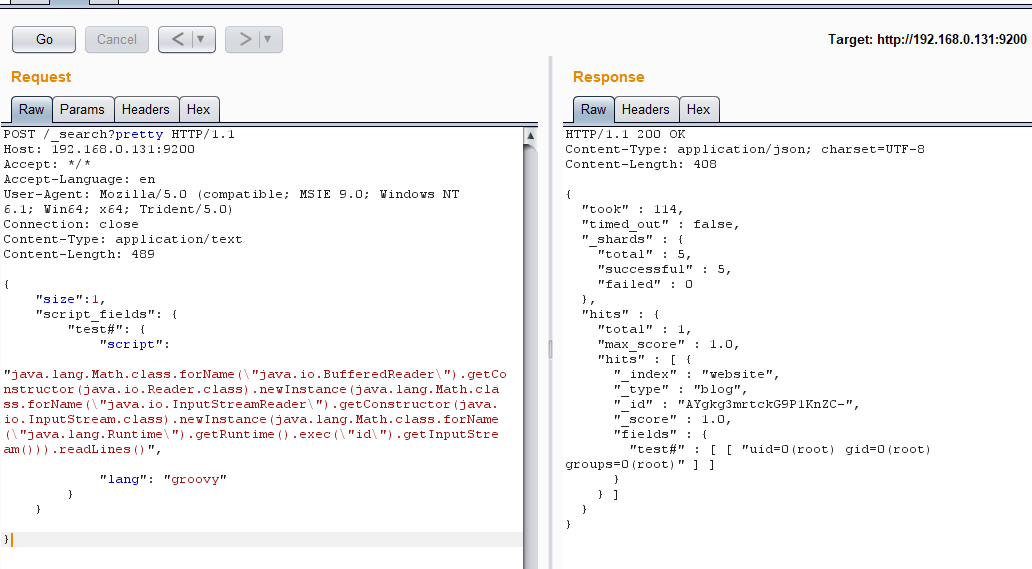The width and height of the screenshot is (1032, 569).
Task: Click the request scrollbar up arrow
Action: click(x=530, y=135)
